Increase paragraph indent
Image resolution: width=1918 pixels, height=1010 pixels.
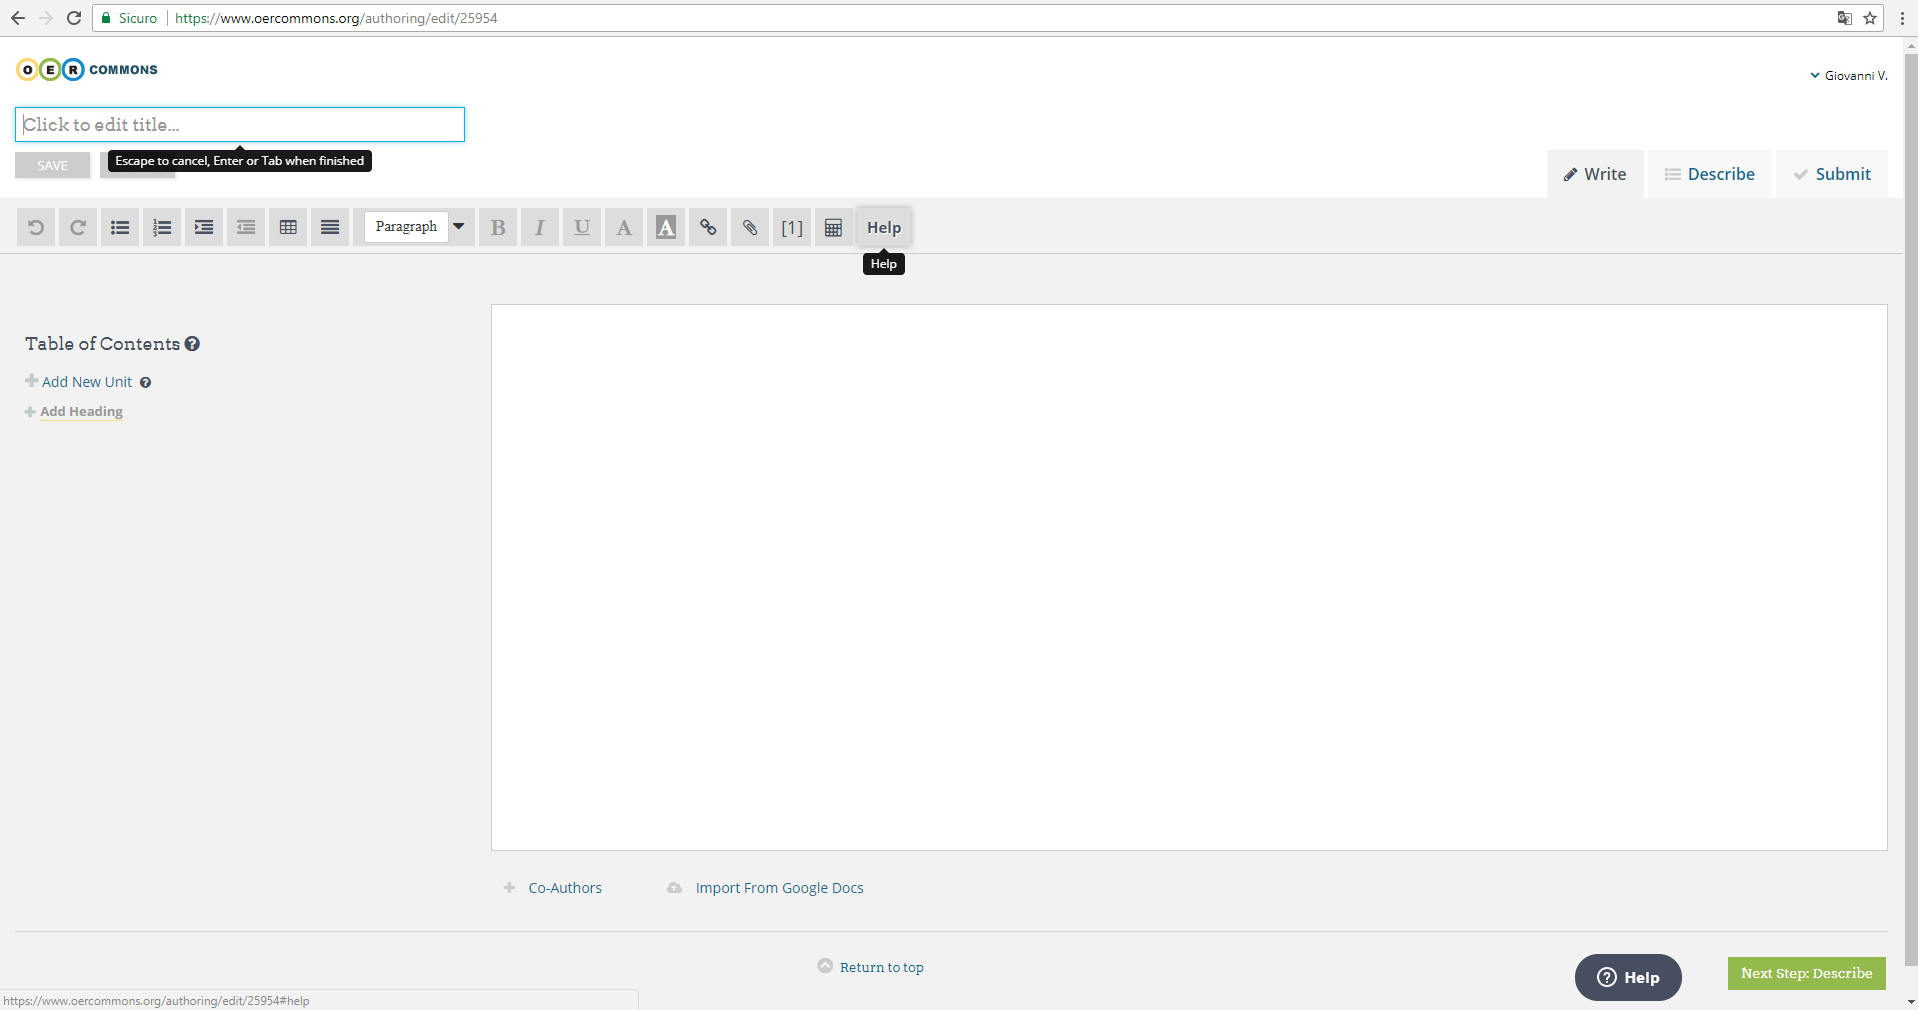click(204, 228)
